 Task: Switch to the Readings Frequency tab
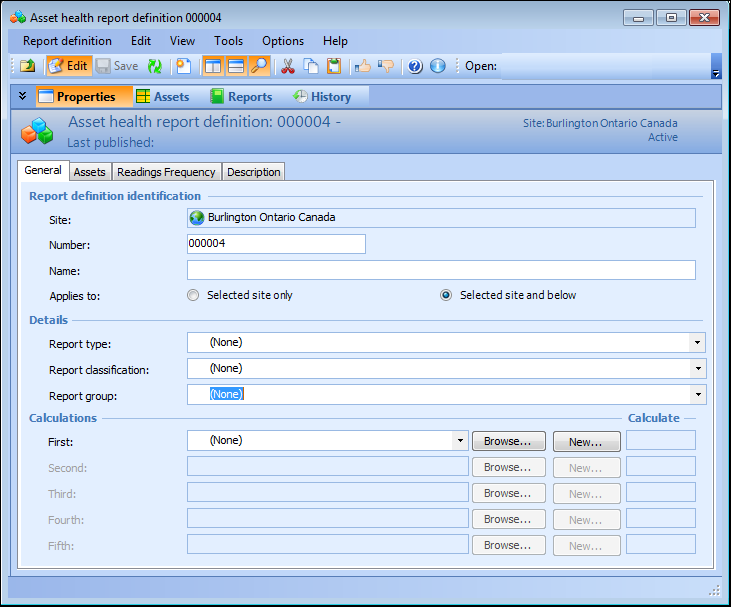click(166, 172)
